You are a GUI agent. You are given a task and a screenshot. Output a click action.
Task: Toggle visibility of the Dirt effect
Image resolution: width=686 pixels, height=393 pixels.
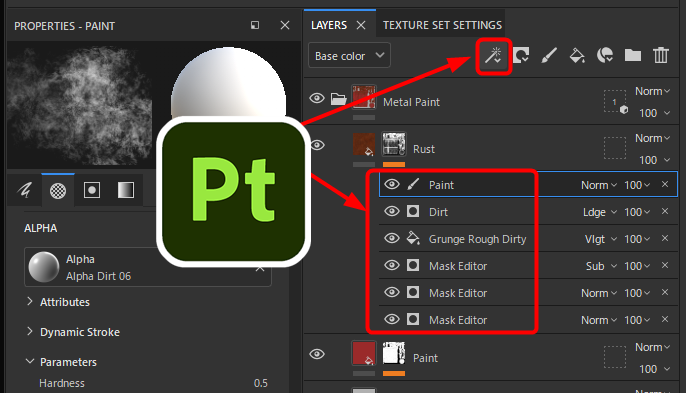[392, 212]
